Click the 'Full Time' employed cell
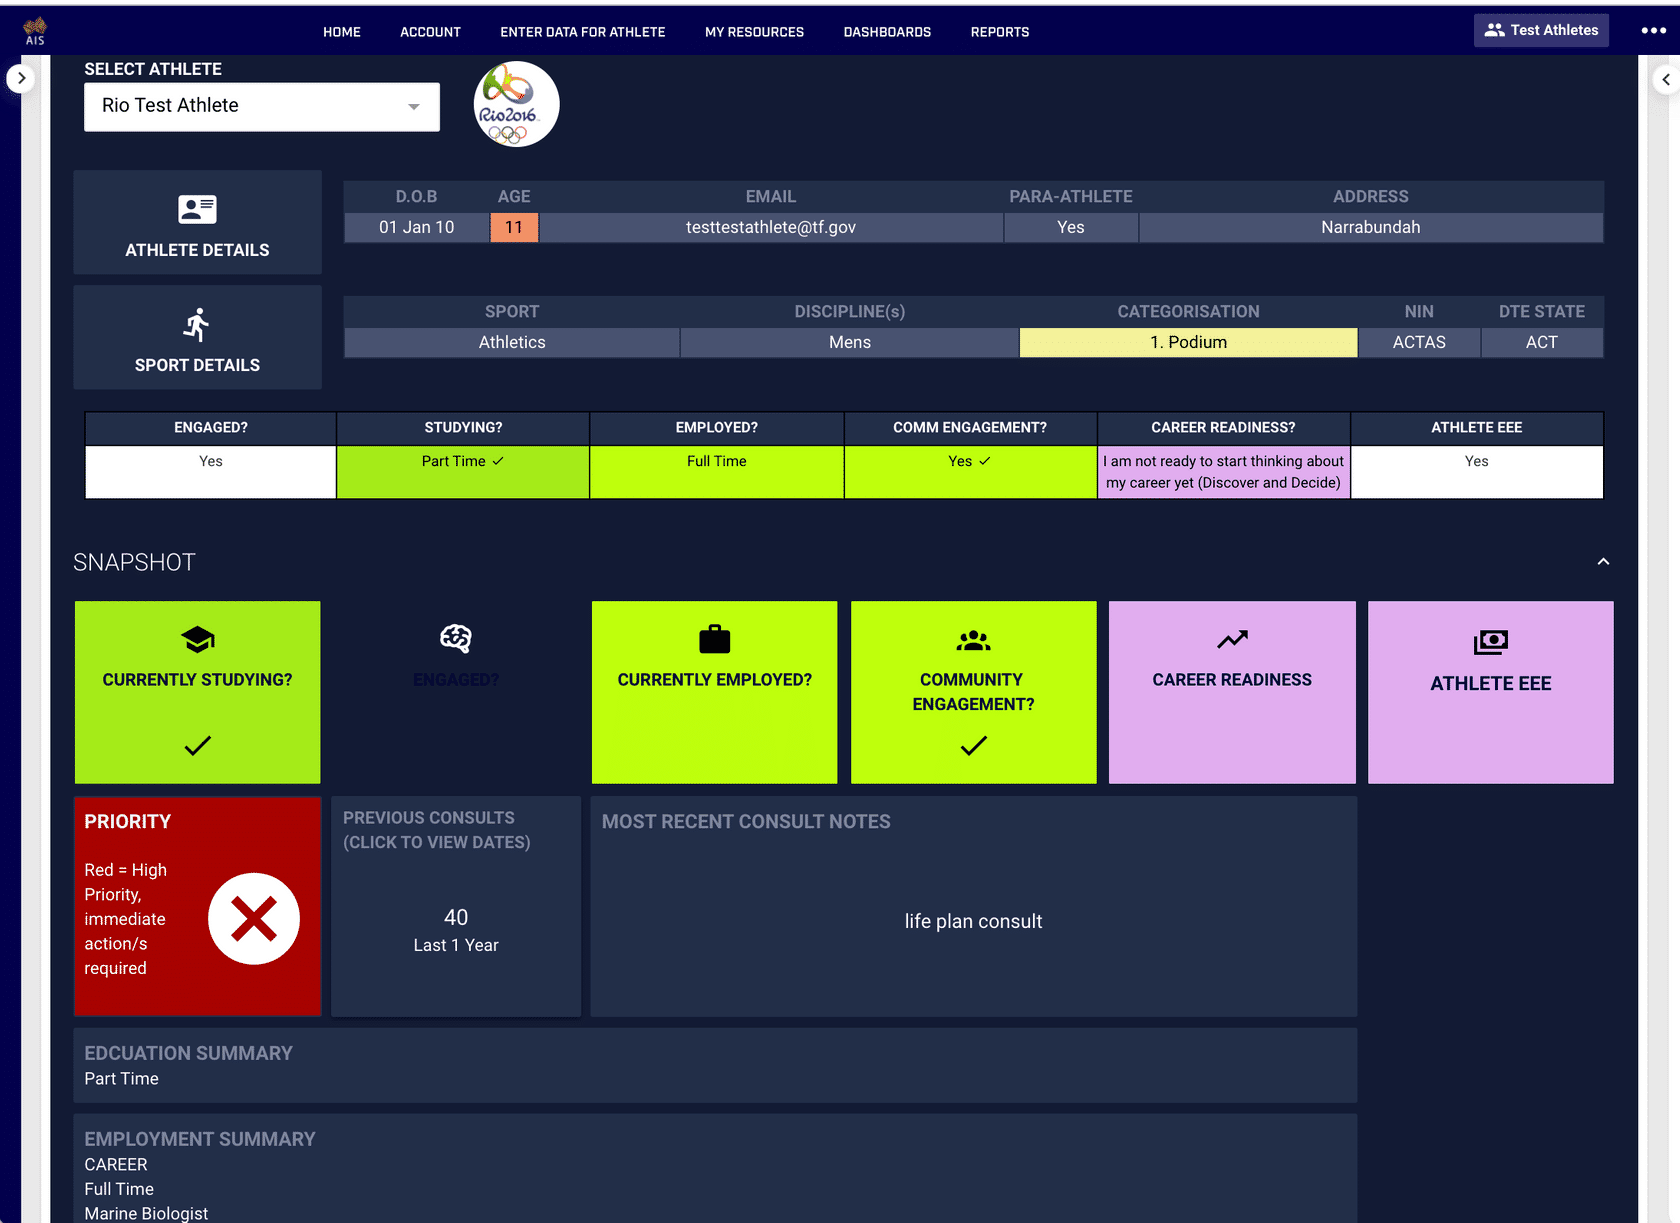Viewport: 1680px width, 1223px height. (x=717, y=472)
